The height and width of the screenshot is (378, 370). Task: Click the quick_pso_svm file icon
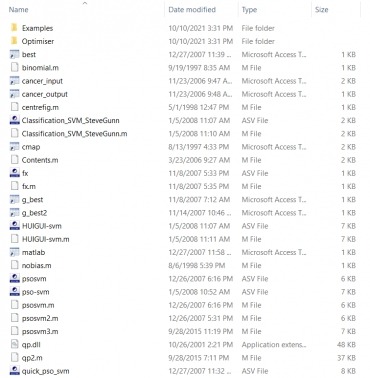click(14, 371)
